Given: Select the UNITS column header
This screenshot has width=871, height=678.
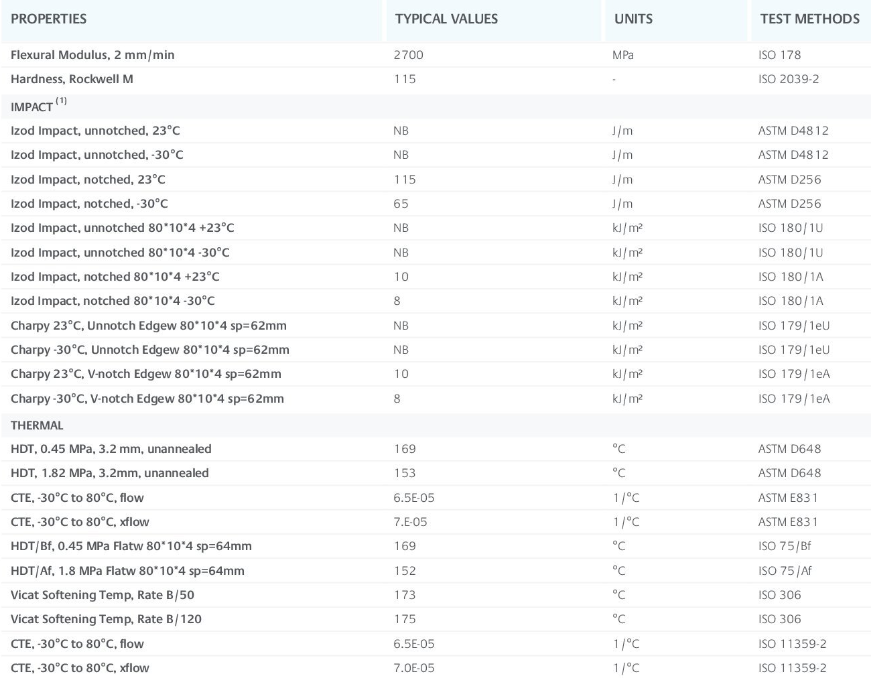Looking at the screenshot, I should (634, 19).
